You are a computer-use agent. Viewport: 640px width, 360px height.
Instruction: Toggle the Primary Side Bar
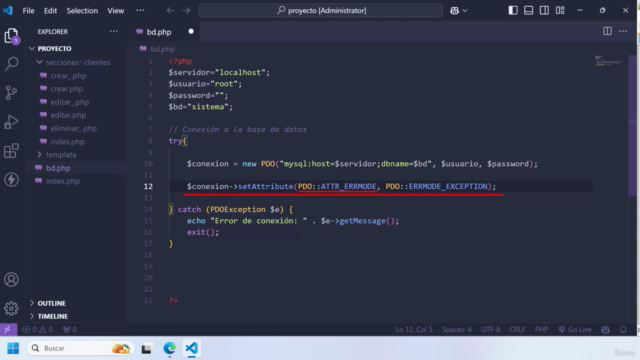513,10
